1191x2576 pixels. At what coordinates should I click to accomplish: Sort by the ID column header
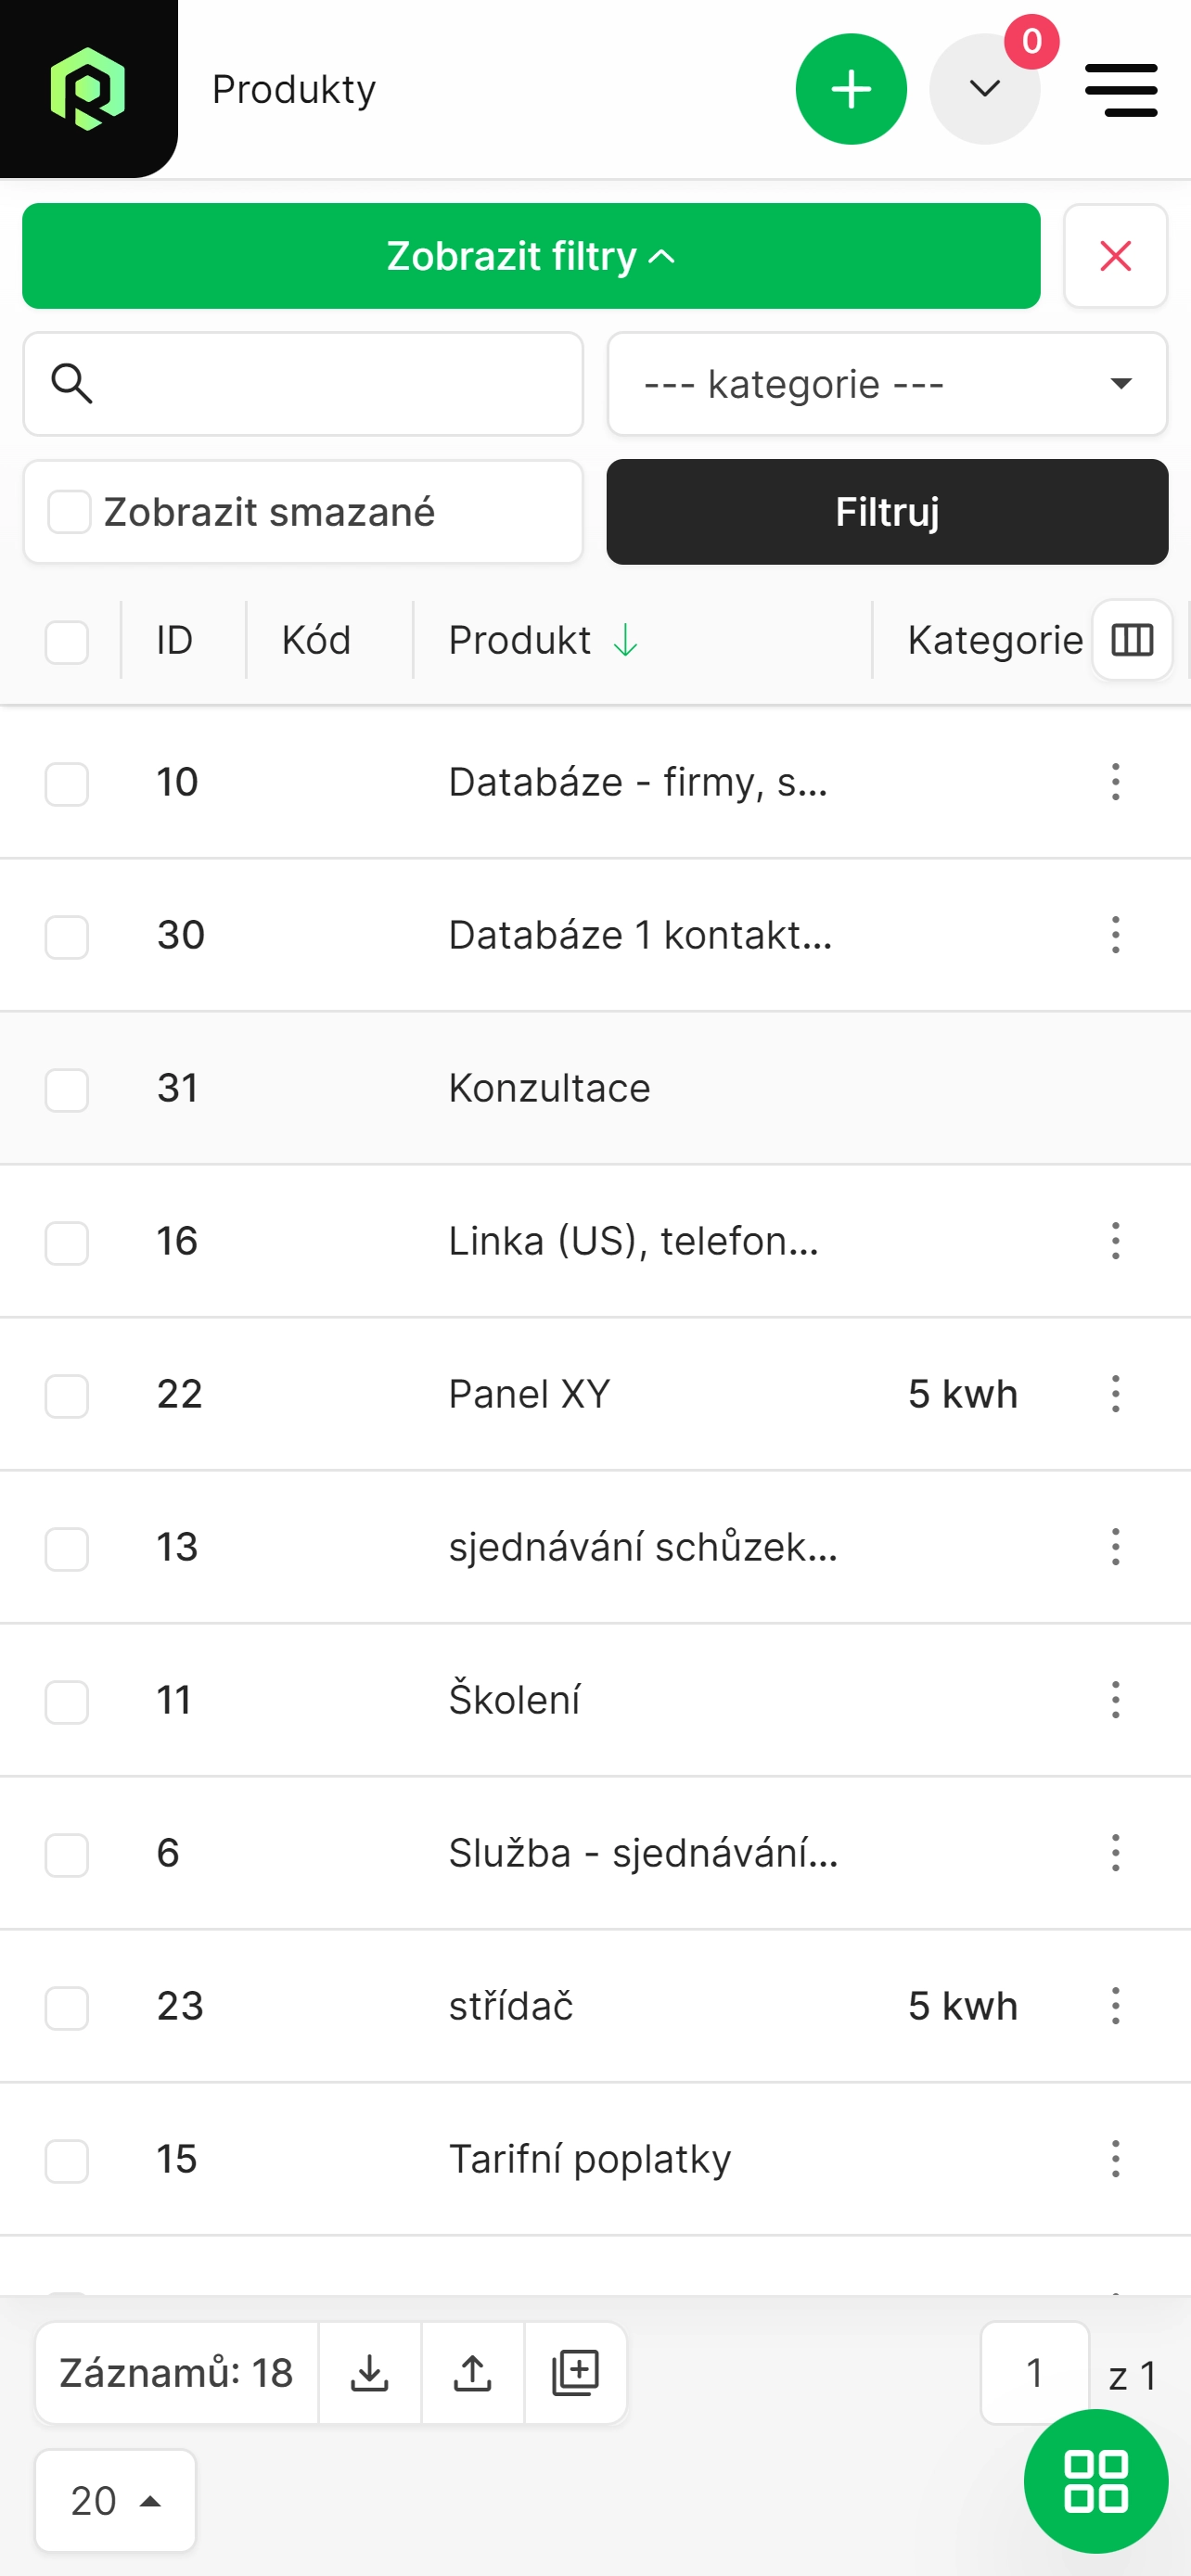(x=174, y=640)
